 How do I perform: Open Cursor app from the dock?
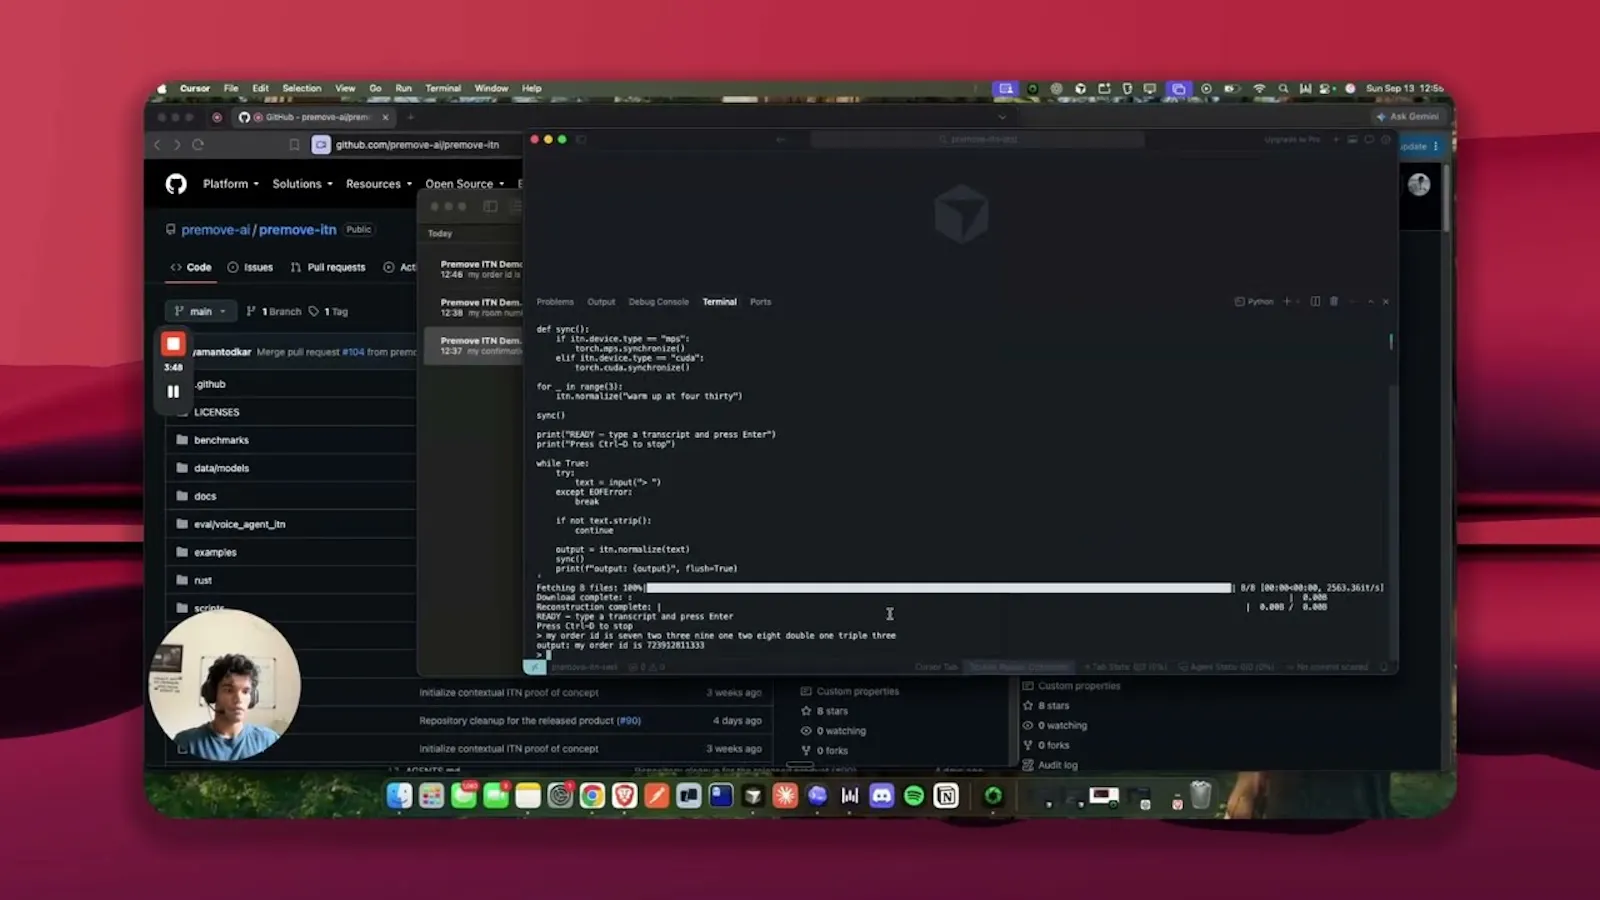point(753,795)
